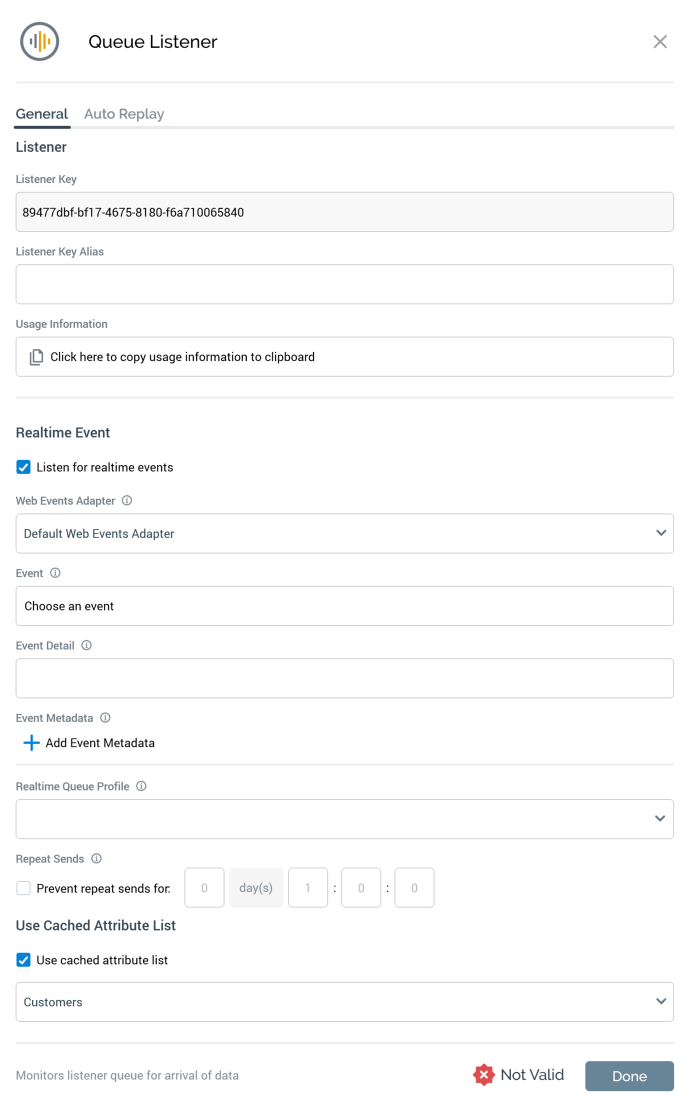
Task: Toggle Use cached attribute list checkbox
Action: click(x=24, y=960)
